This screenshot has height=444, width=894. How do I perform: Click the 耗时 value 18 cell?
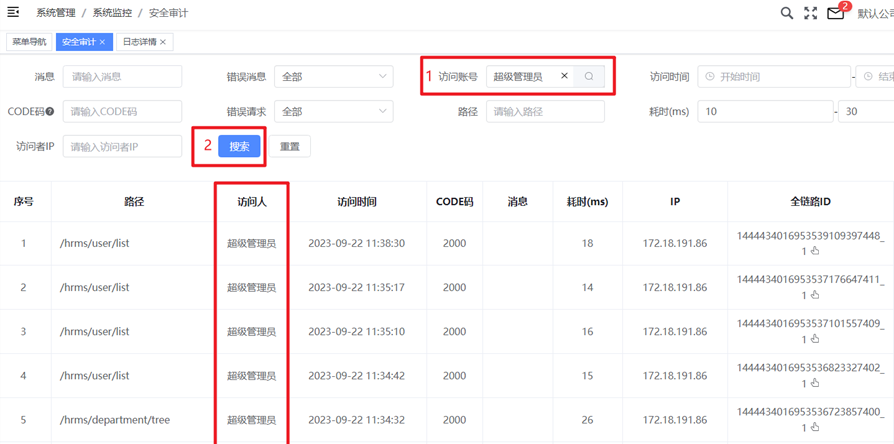click(x=587, y=243)
